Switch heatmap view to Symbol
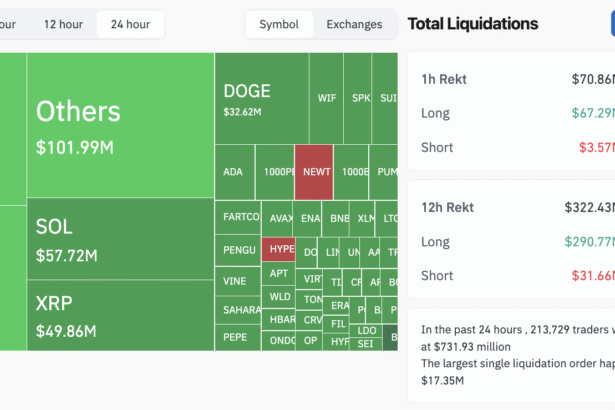 coord(278,24)
